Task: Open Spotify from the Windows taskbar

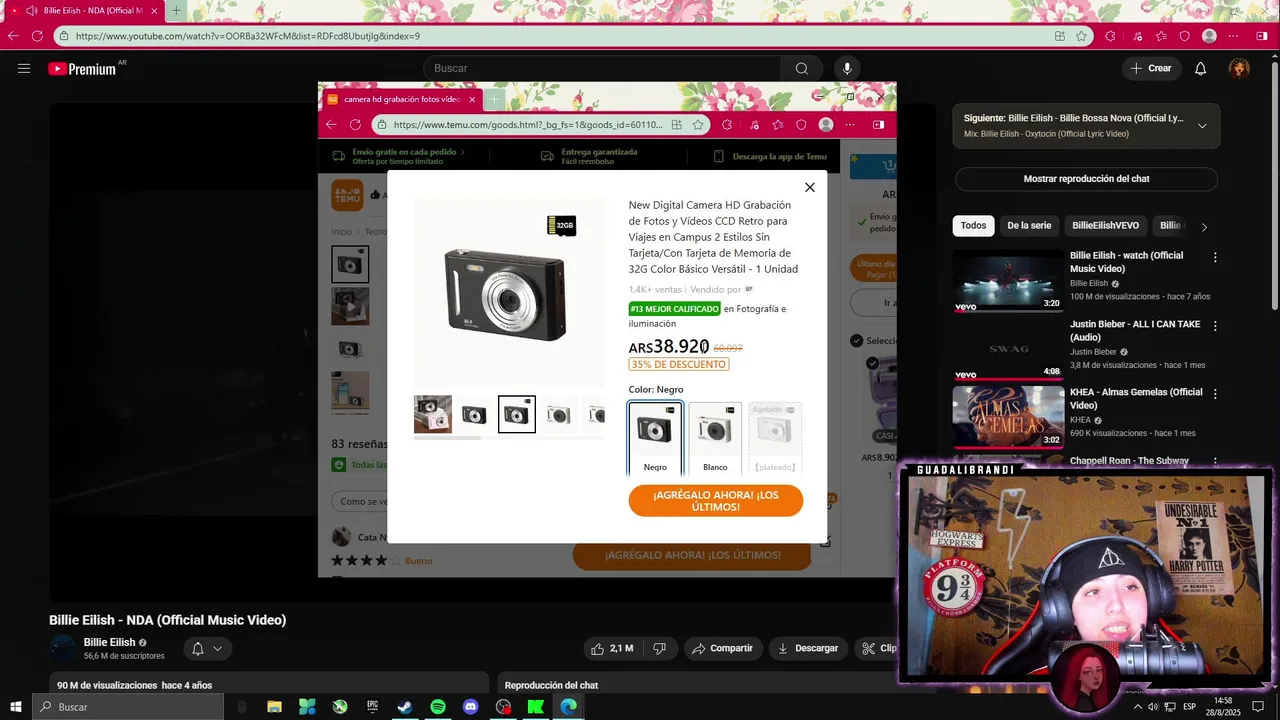Action: pyautogui.click(x=438, y=707)
